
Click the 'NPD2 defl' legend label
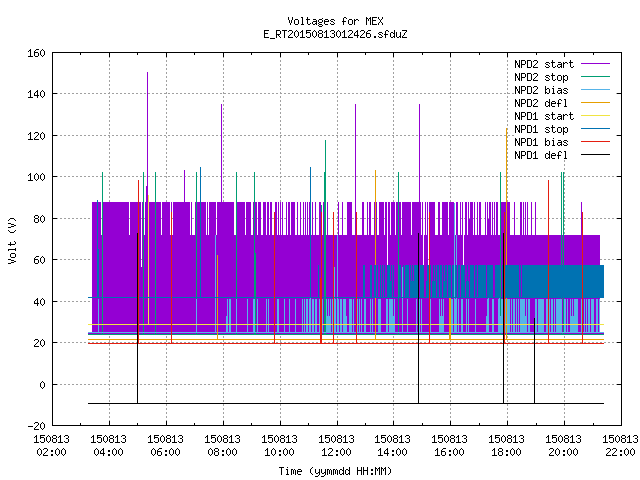(541, 103)
